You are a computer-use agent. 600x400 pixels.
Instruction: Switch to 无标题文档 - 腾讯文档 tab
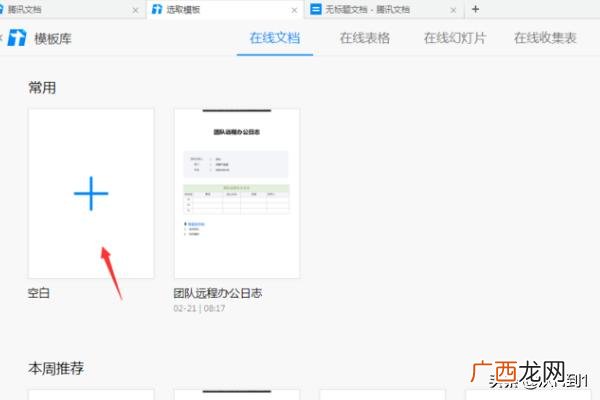[384, 10]
